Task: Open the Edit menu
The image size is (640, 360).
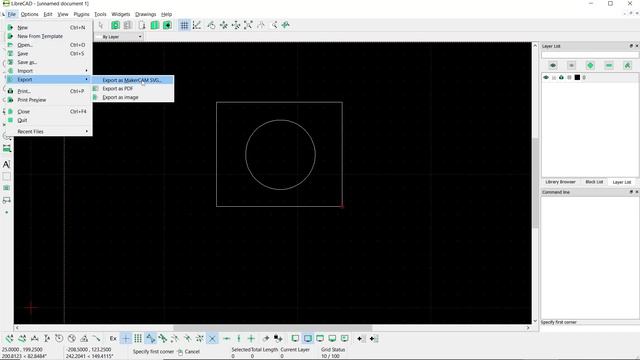Action: click(x=48, y=14)
